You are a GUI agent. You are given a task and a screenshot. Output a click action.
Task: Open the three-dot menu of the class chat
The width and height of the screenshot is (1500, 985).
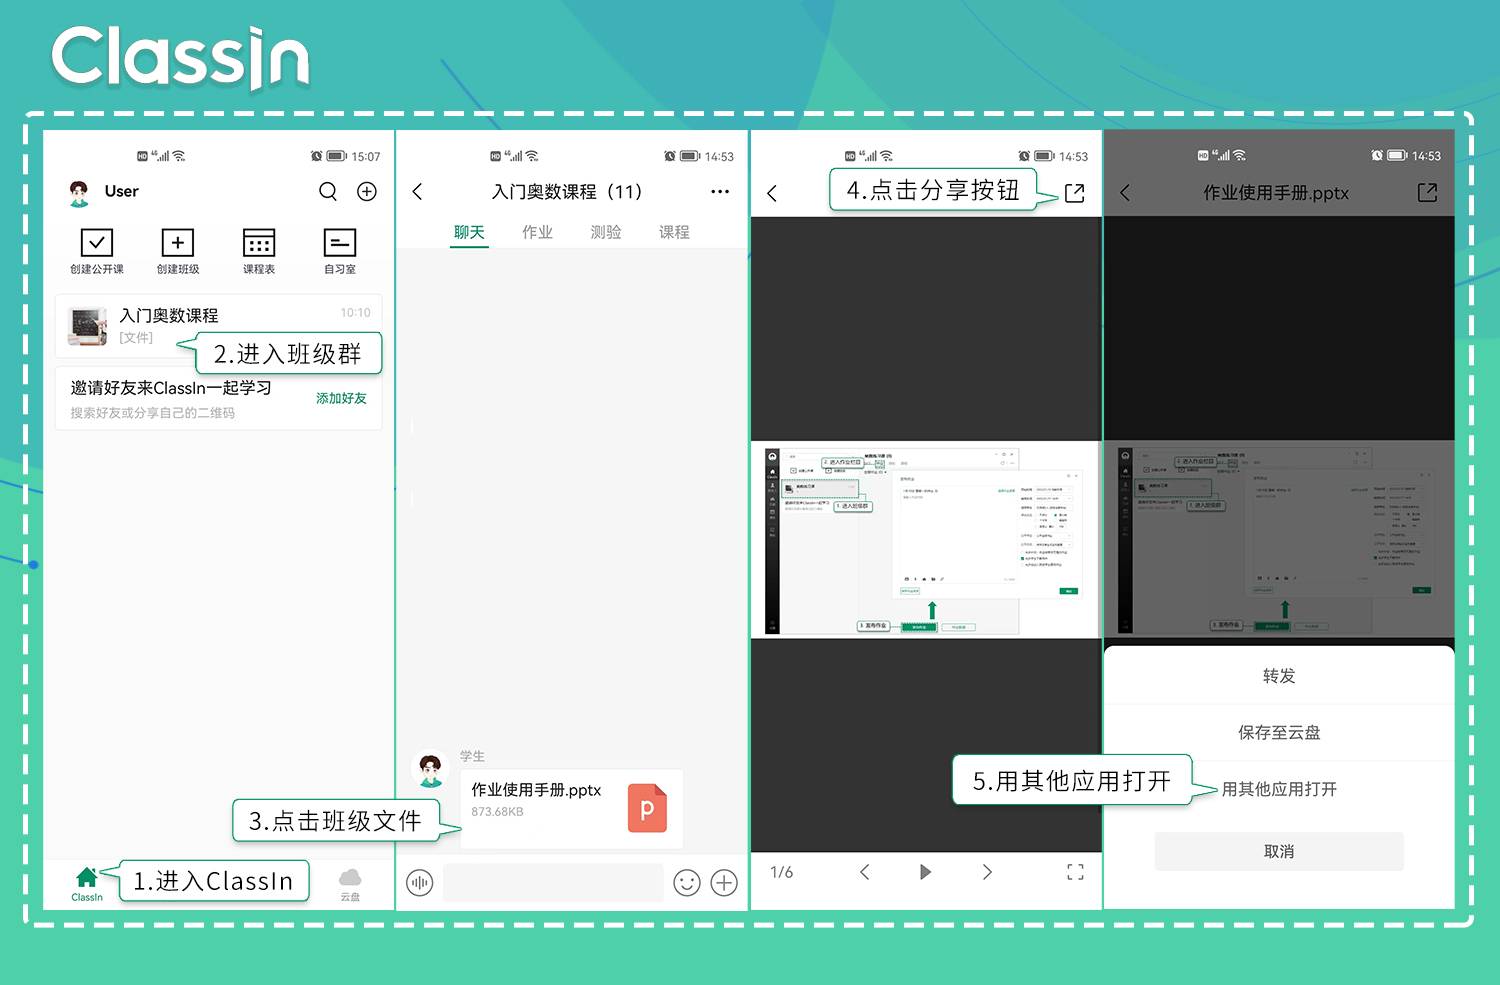point(720,191)
